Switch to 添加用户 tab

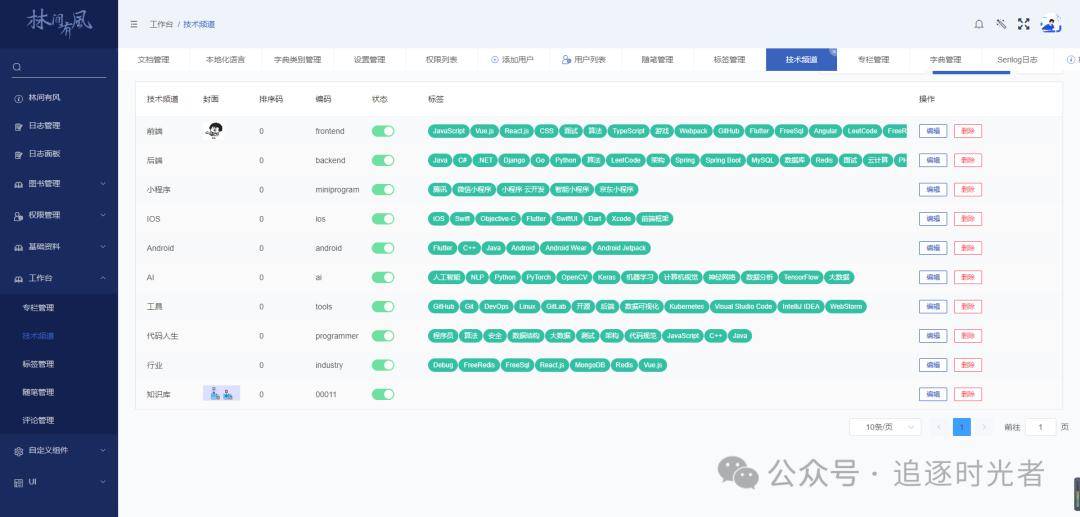point(513,60)
